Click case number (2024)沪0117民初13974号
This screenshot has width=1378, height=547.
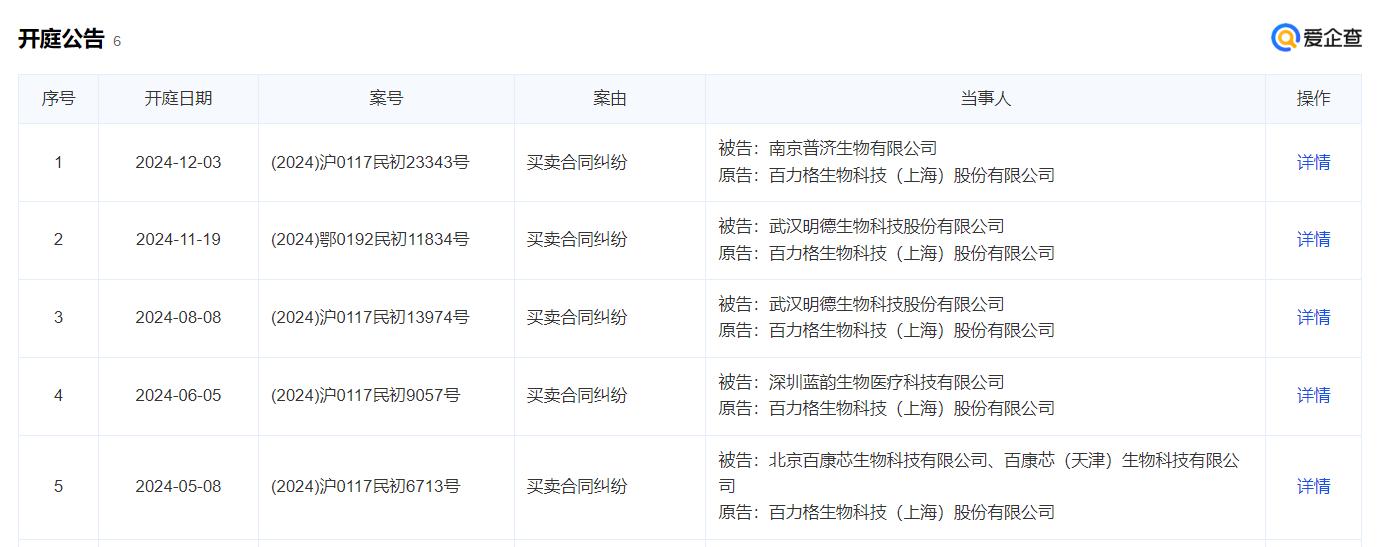370,317
